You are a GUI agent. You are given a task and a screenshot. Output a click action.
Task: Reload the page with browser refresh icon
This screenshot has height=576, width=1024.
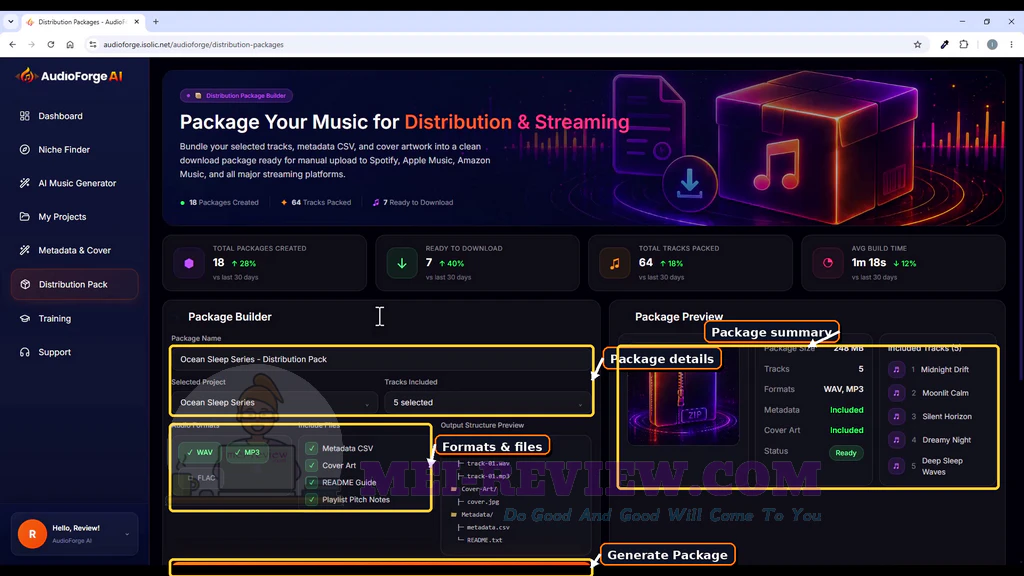(x=51, y=44)
